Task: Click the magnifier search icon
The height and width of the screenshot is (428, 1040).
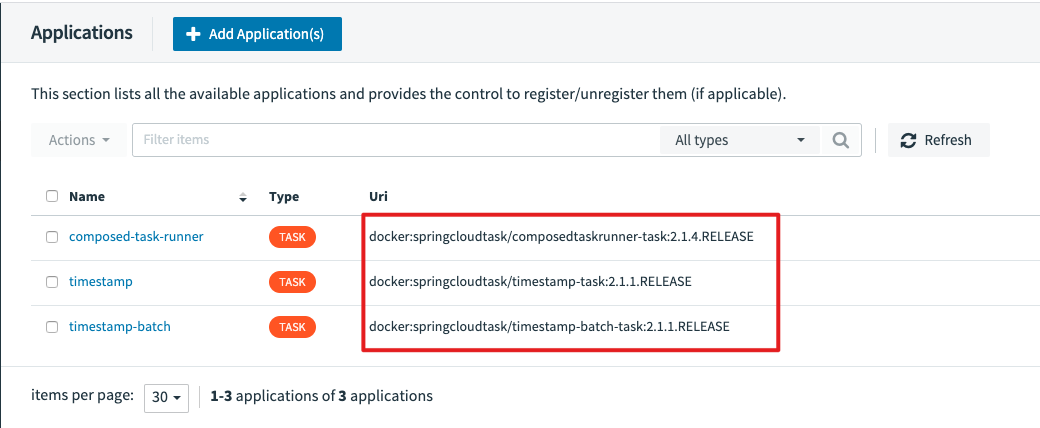Action: [x=841, y=140]
